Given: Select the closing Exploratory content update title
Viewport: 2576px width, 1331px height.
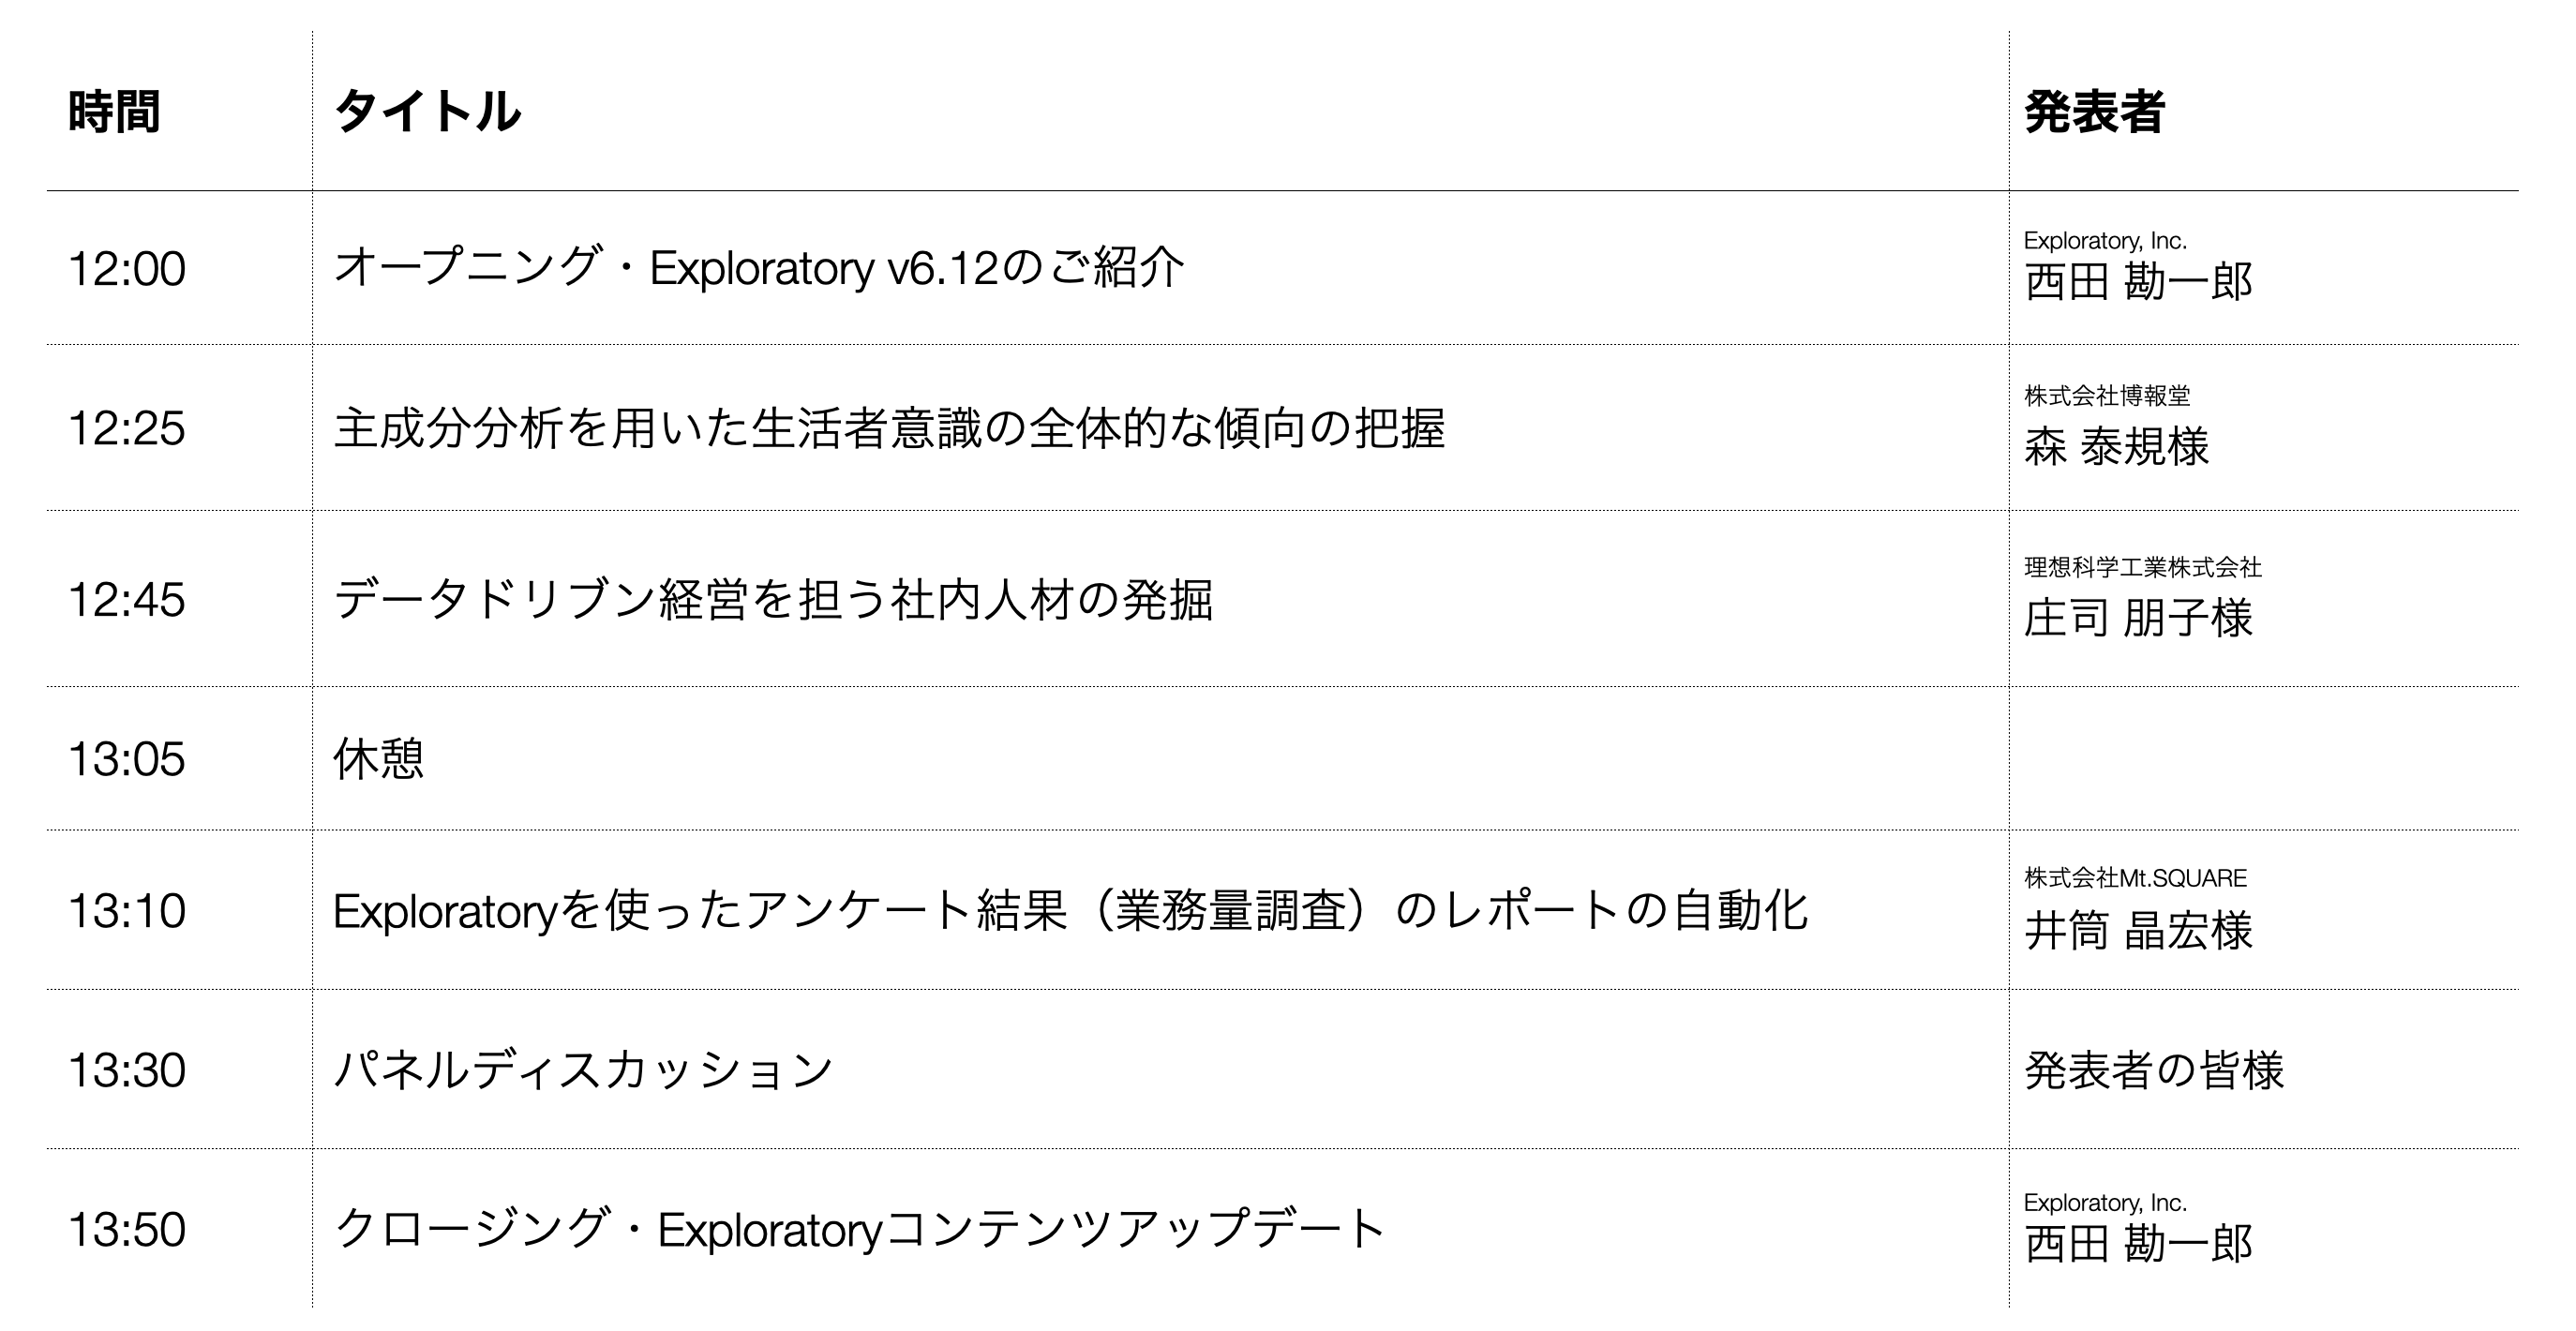Looking at the screenshot, I should tap(859, 1229).
